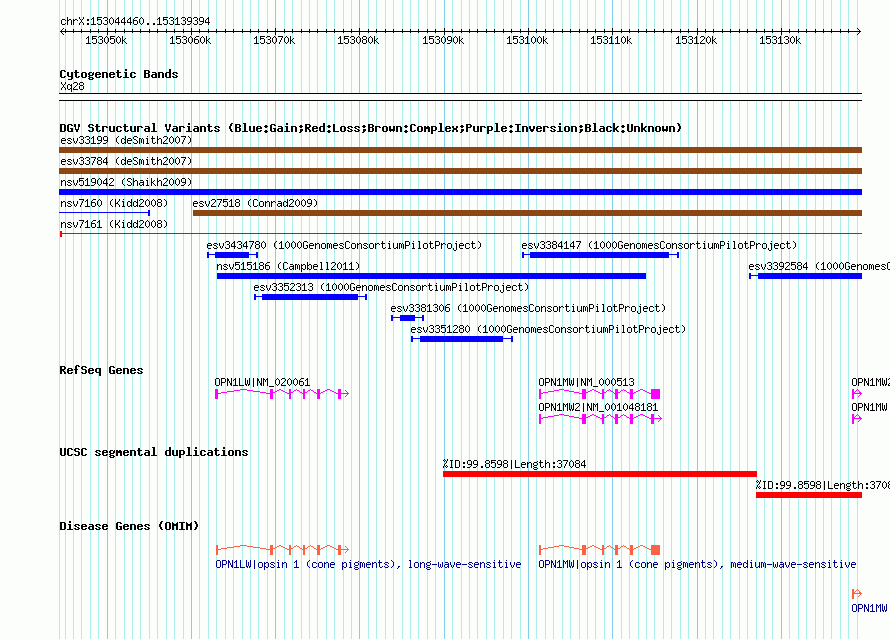Click the esv27518 (Conrad2009) label
The height and width of the screenshot is (639, 890).
(x=255, y=203)
